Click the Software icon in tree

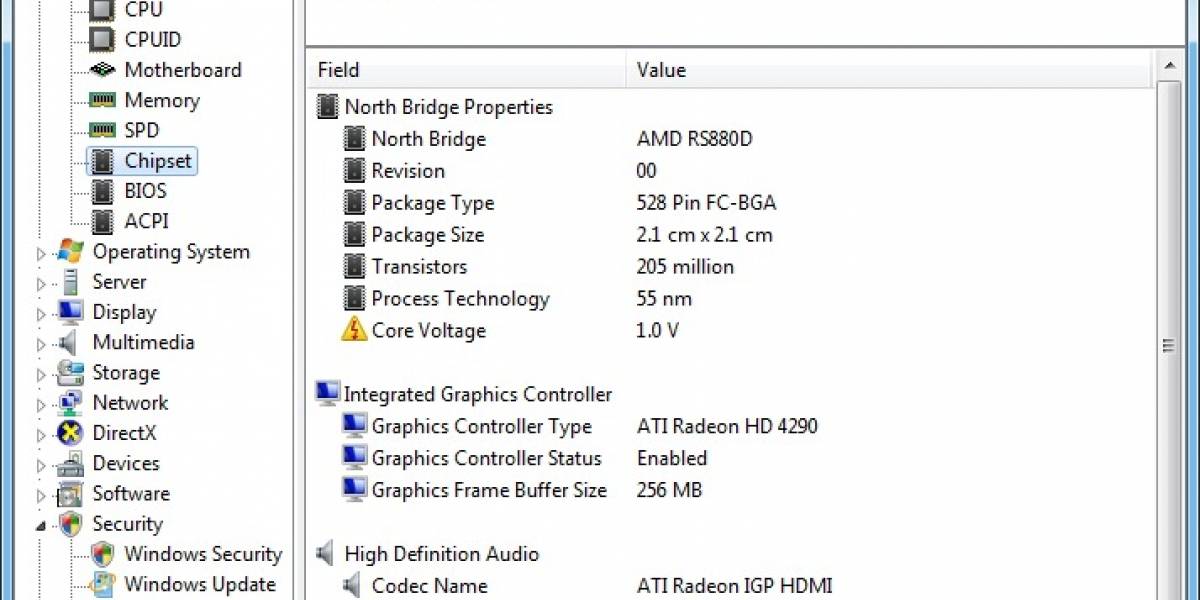tap(70, 494)
